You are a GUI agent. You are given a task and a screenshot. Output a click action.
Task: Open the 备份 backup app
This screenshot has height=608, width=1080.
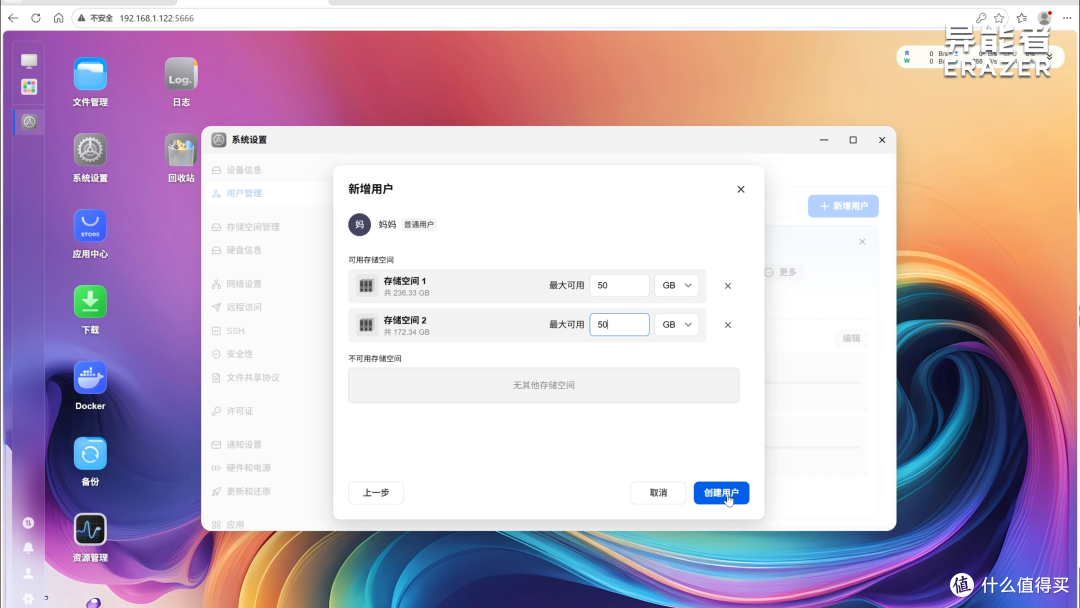[x=90, y=454]
